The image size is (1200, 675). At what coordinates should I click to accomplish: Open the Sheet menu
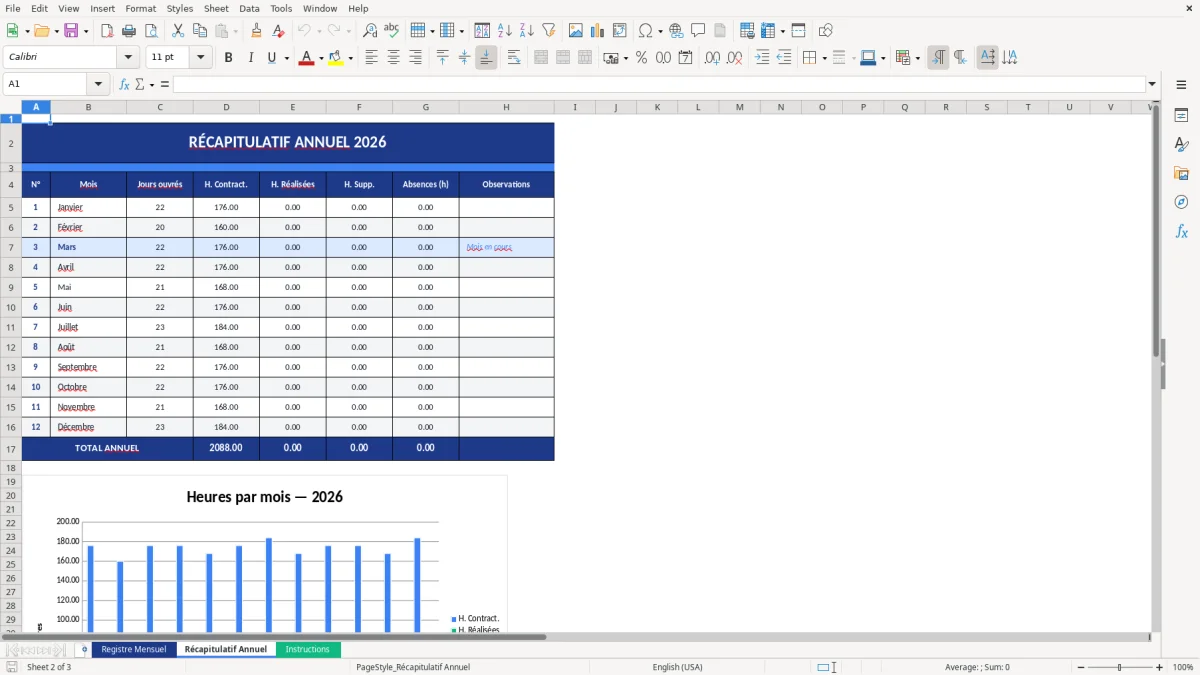(x=216, y=8)
